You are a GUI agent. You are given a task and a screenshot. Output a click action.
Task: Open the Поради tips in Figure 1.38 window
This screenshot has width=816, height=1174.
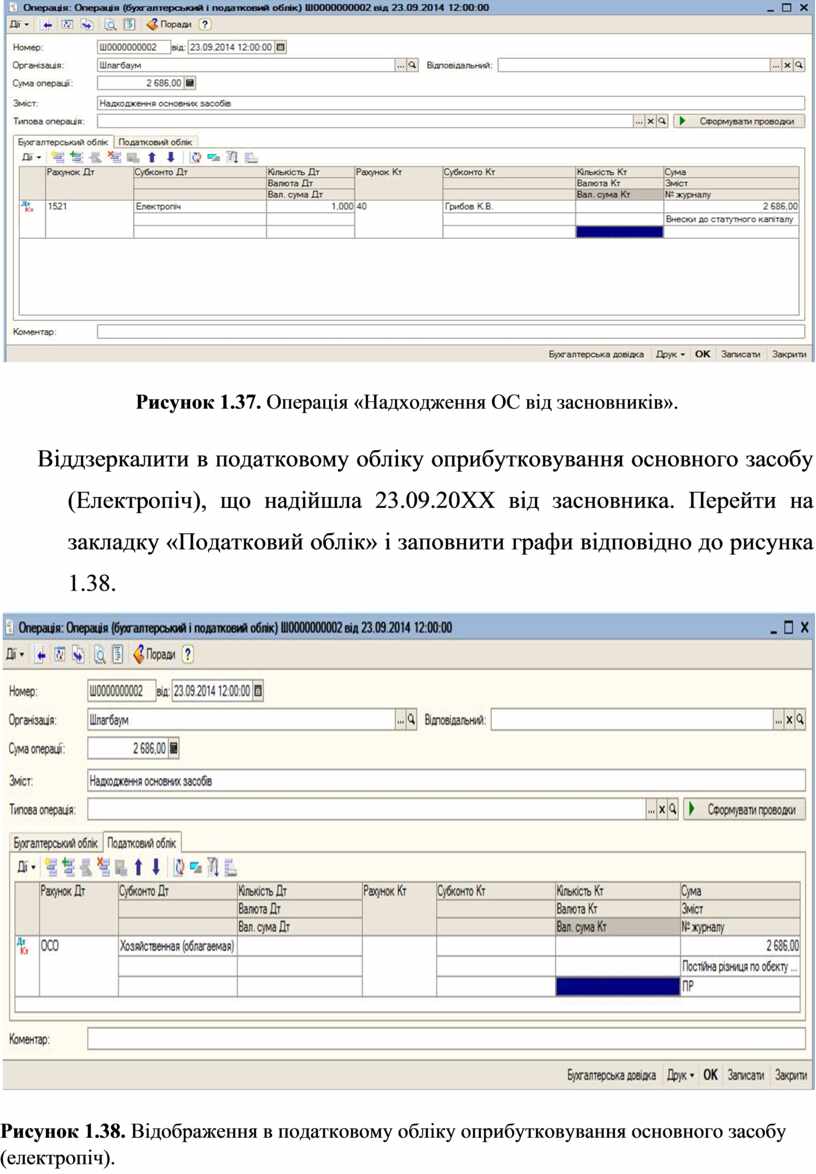[153, 654]
